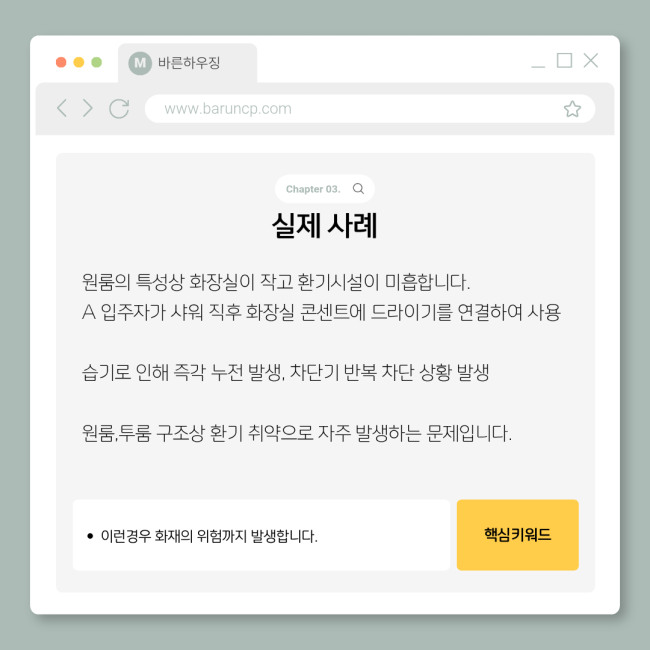Go back with the left arrow

coord(62,108)
